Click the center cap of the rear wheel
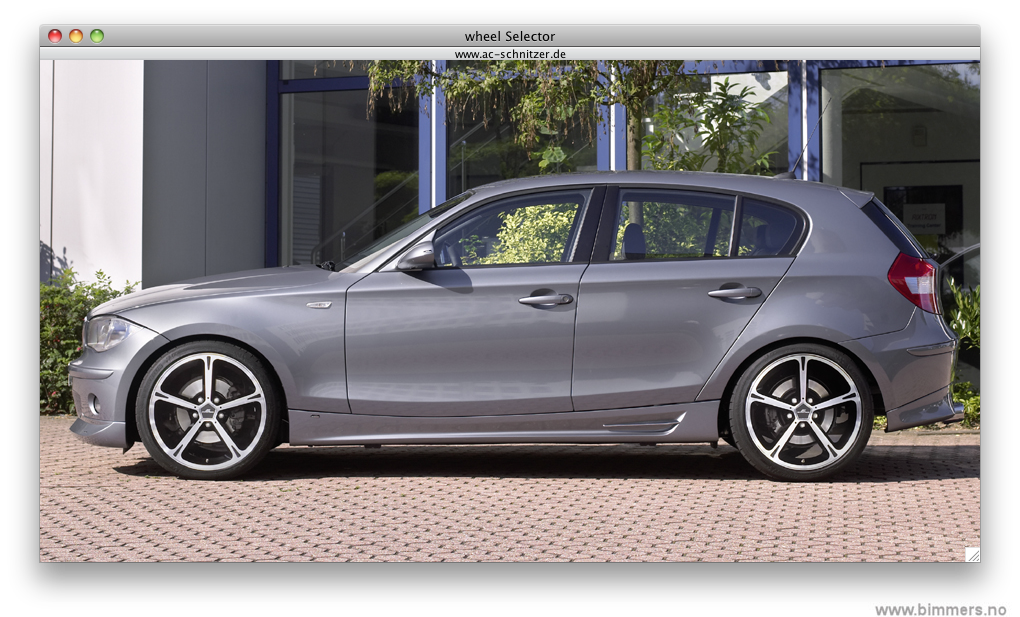Image resolution: width=1020 pixels, height=617 pixels. (801, 411)
